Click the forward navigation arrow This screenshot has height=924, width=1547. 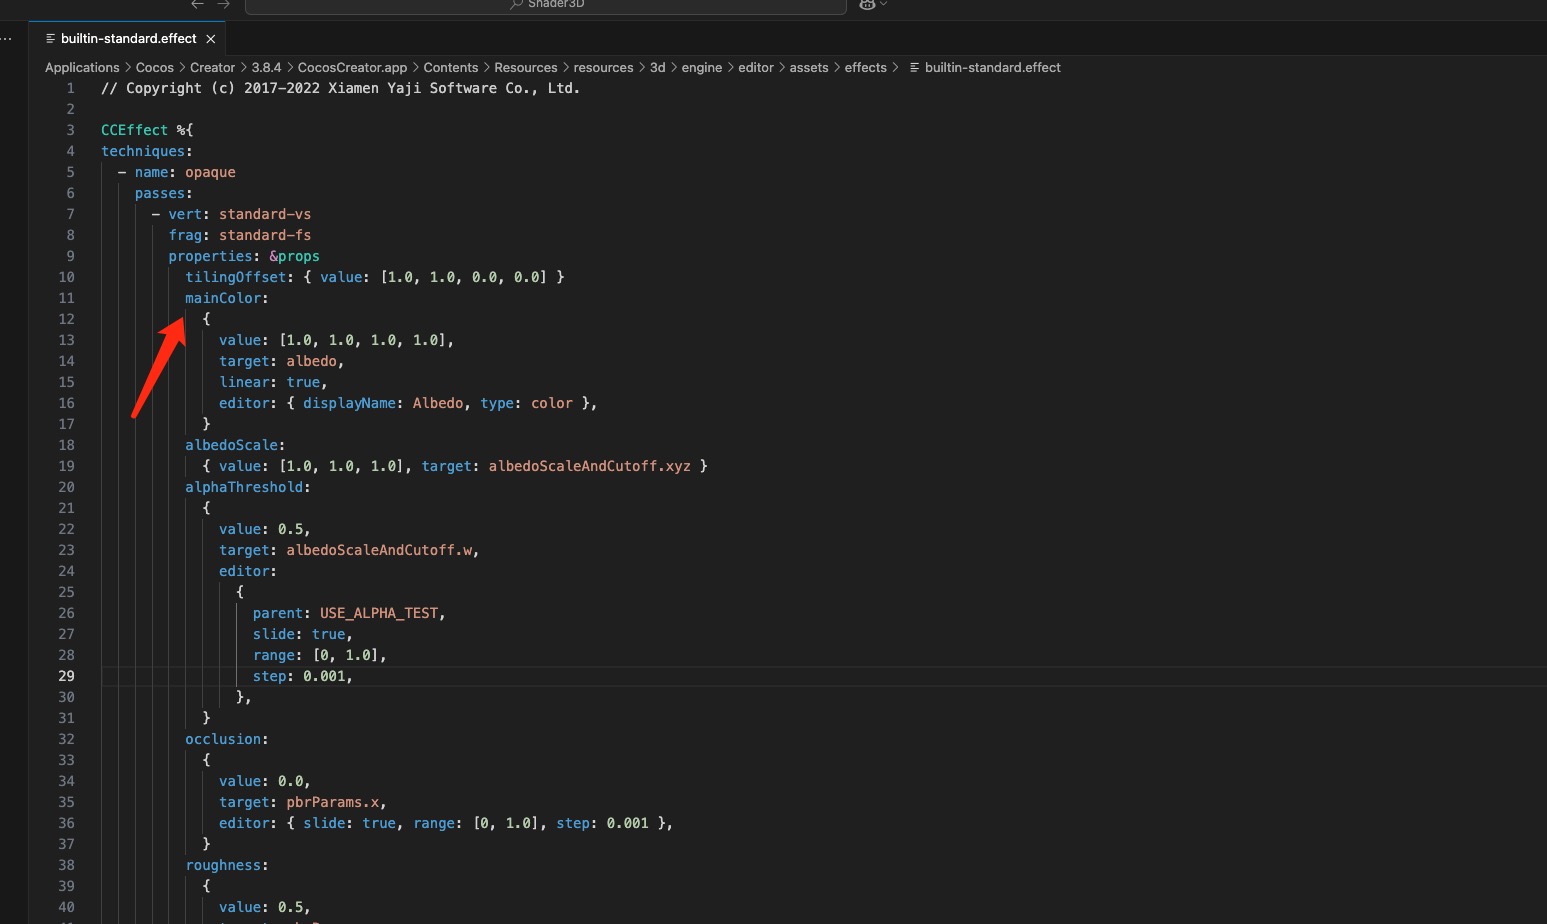223,4
